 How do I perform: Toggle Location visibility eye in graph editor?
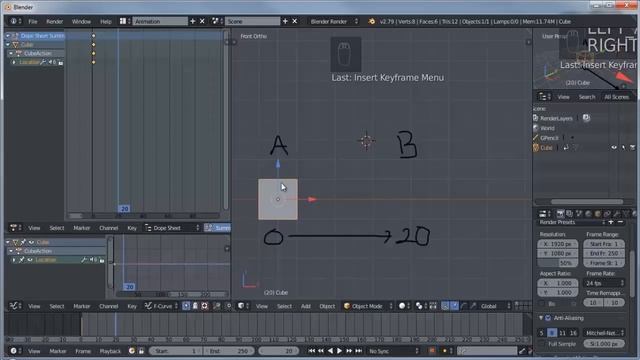point(30,260)
